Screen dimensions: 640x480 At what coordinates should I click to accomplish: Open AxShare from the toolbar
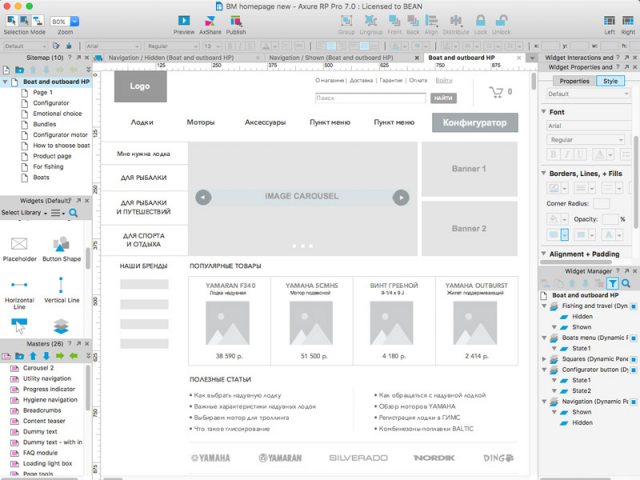(x=210, y=20)
